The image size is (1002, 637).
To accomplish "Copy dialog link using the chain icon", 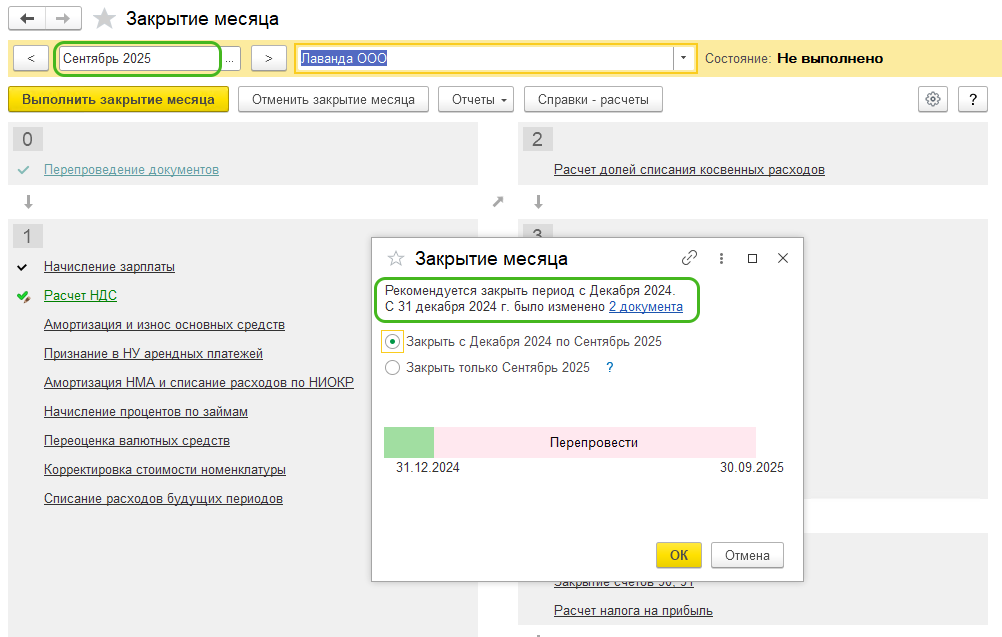I will point(690,257).
